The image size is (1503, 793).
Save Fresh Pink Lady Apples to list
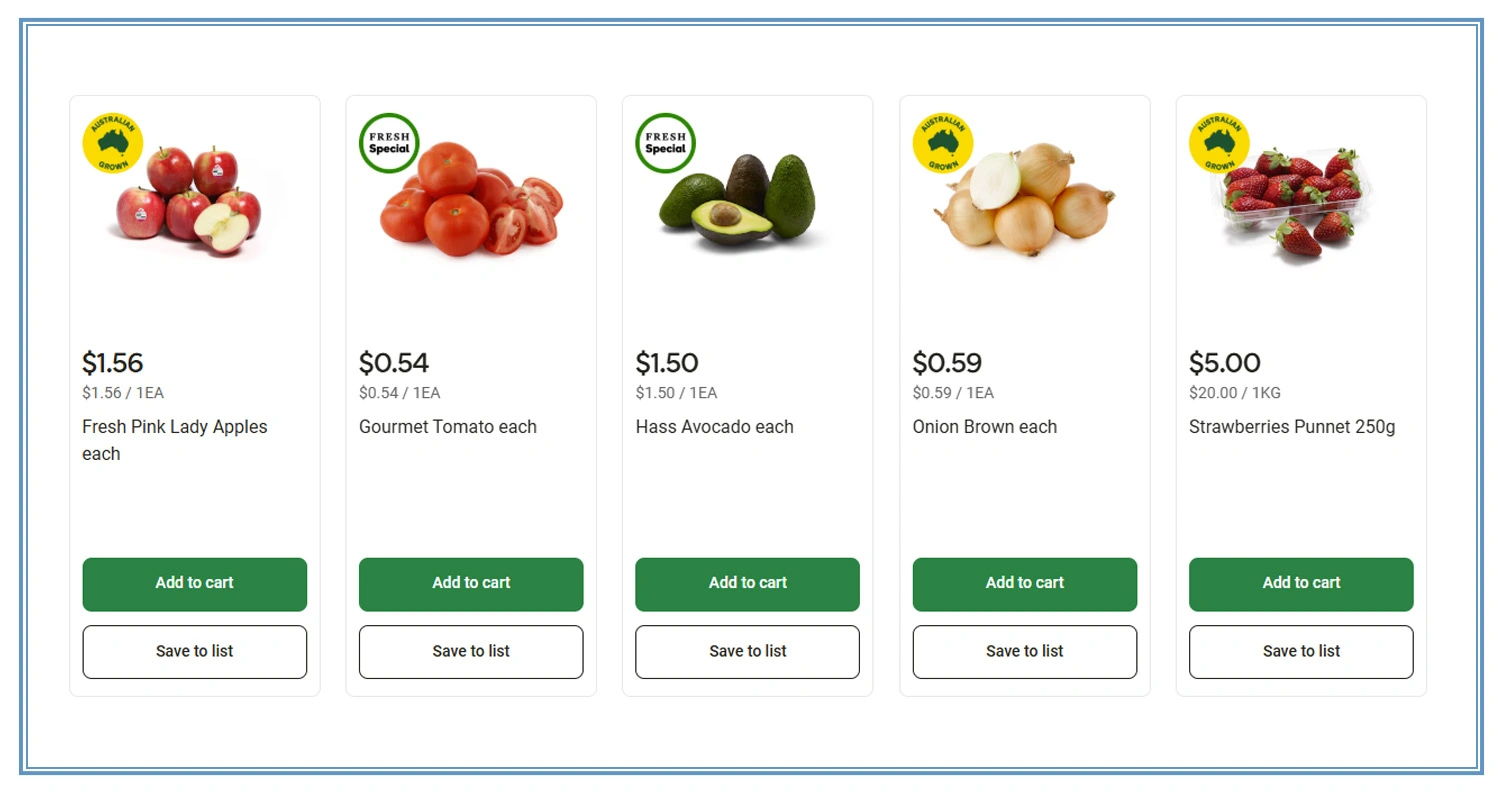click(194, 651)
